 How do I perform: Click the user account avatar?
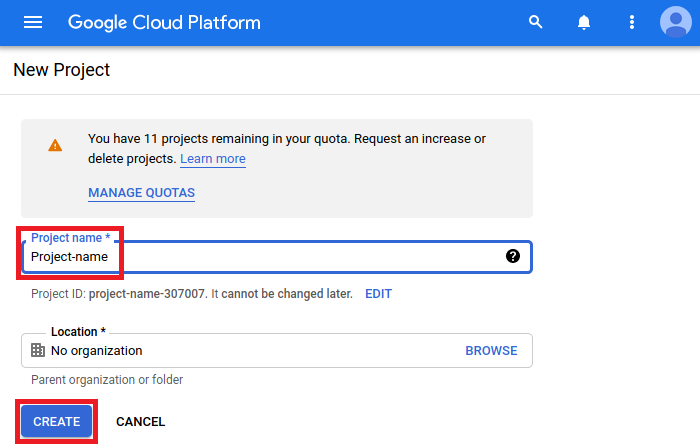coord(676,22)
